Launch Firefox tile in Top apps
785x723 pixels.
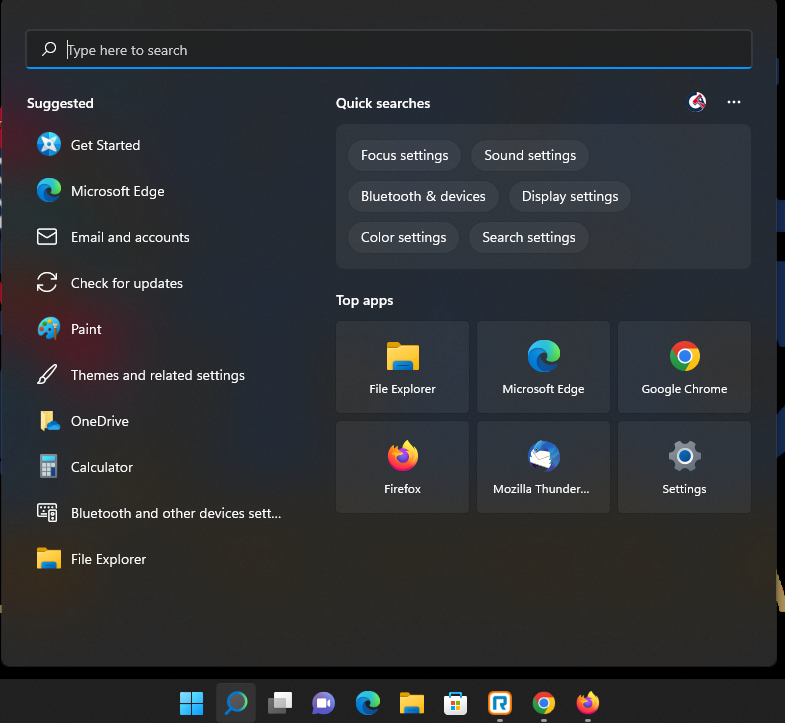pos(403,467)
